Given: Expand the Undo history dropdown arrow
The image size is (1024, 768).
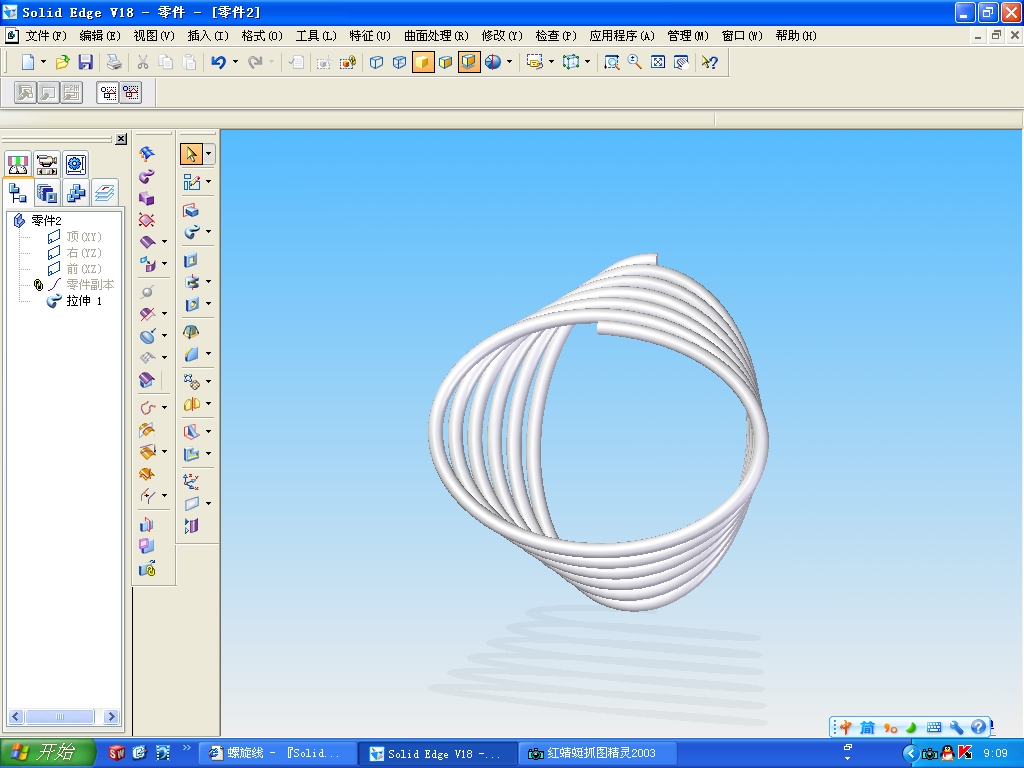Looking at the screenshot, I should (x=235, y=62).
